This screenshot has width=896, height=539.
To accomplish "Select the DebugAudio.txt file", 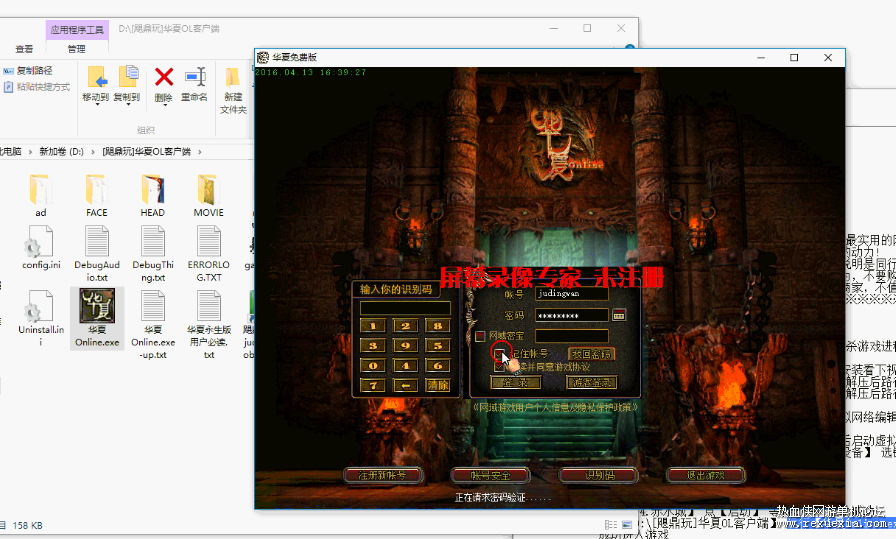I will click(97, 254).
